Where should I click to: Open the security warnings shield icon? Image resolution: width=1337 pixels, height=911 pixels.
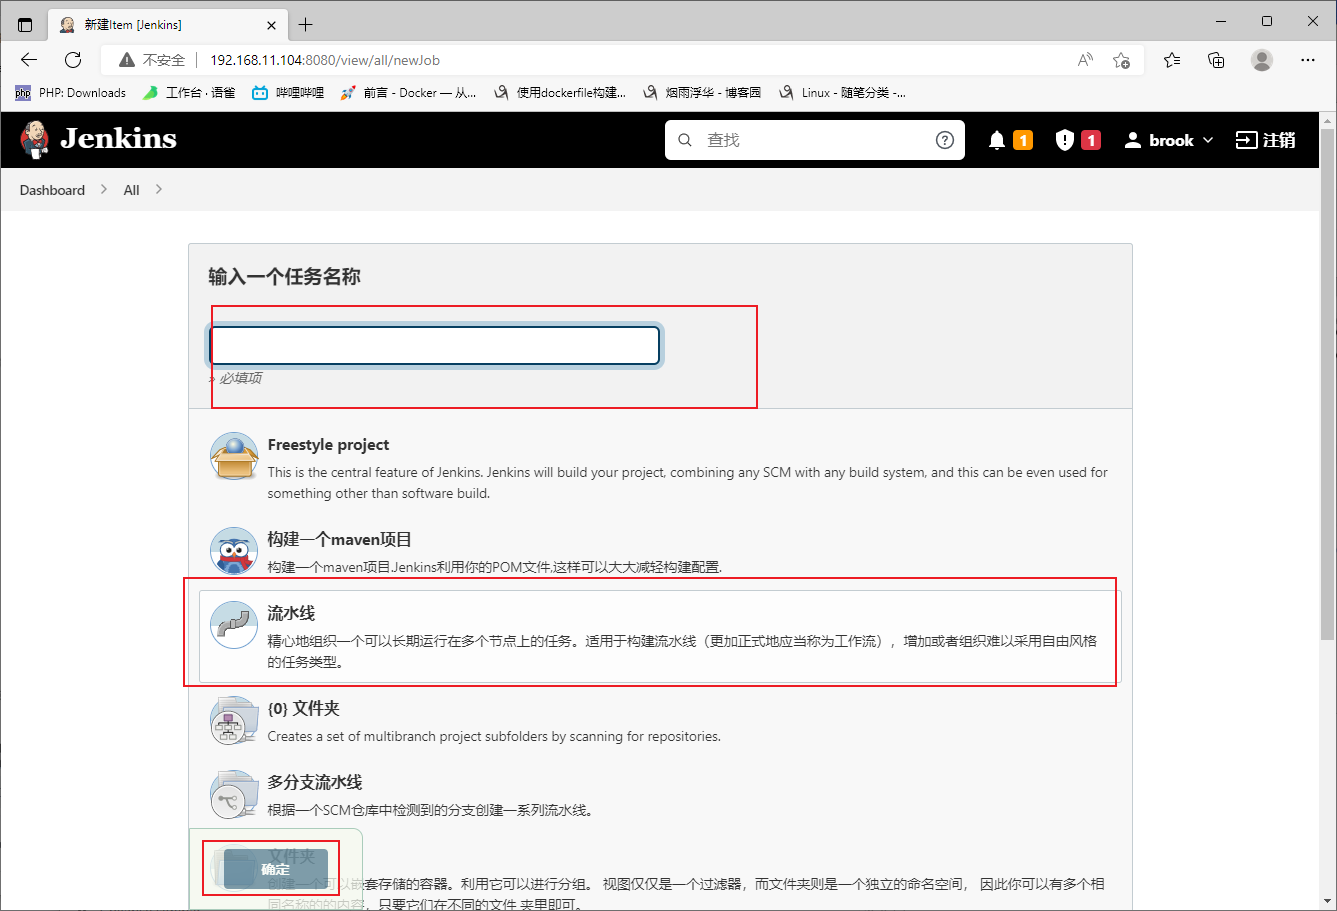pyautogui.click(x=1065, y=140)
